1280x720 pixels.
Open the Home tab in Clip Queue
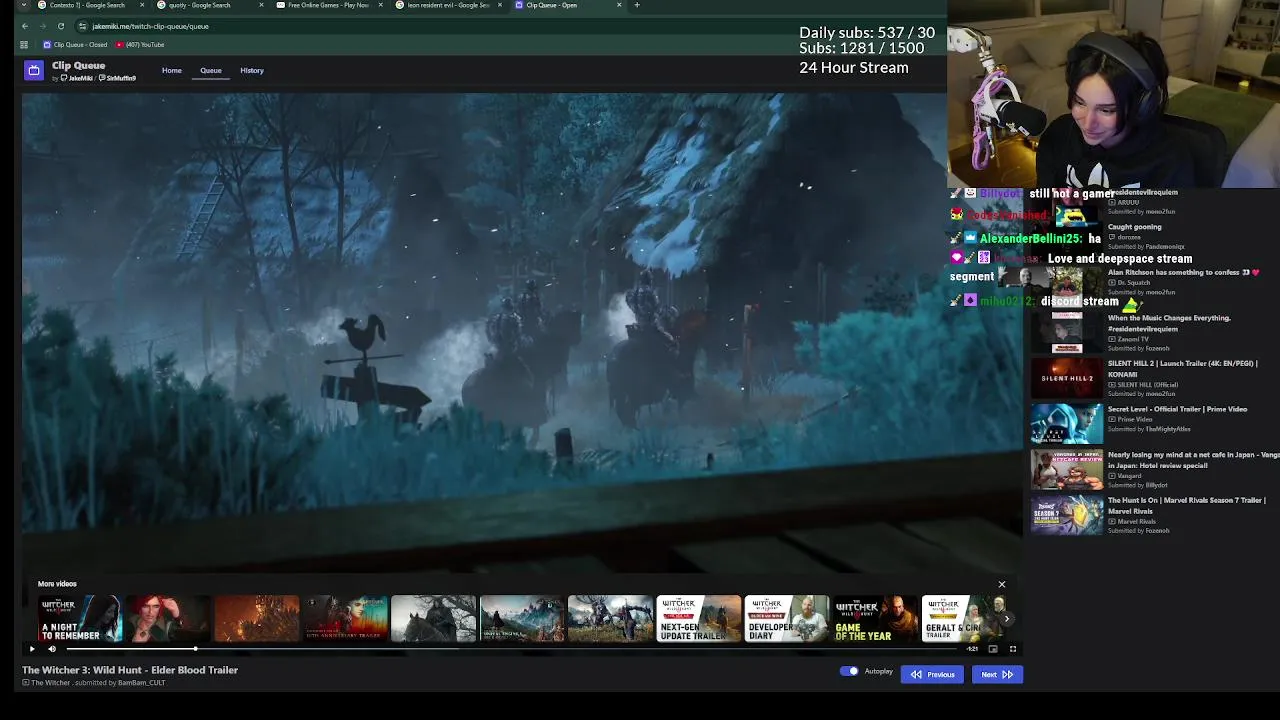click(172, 71)
